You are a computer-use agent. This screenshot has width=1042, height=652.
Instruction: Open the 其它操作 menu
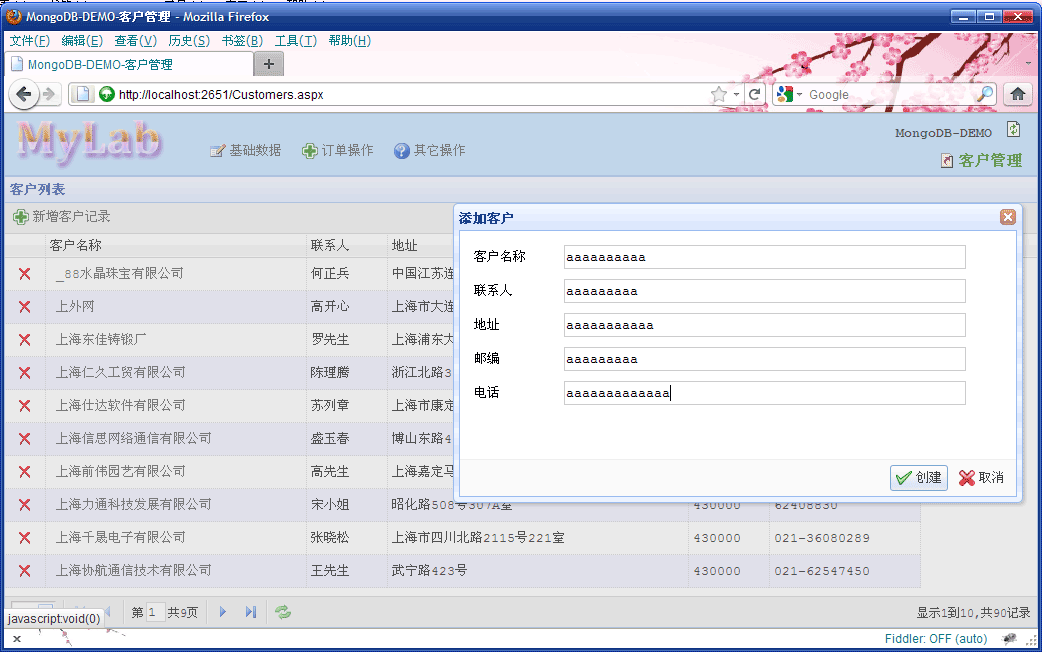pos(429,151)
